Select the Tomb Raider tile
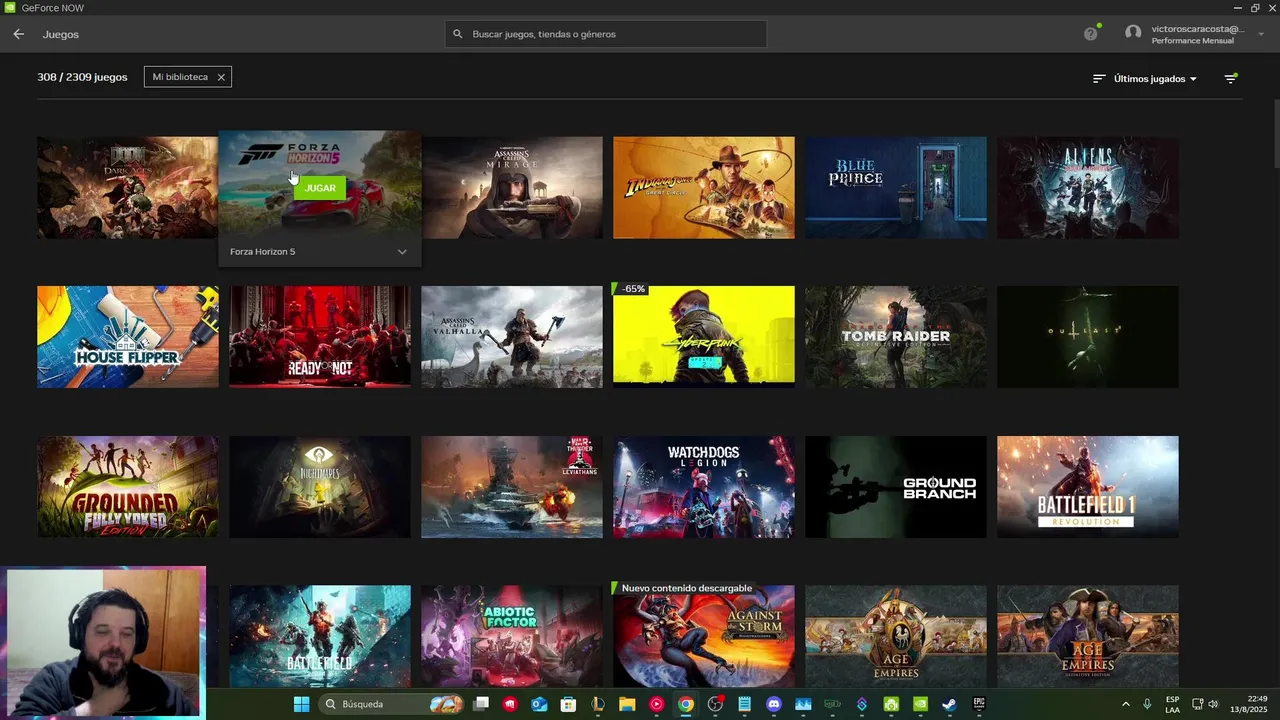Image resolution: width=1280 pixels, height=720 pixels. coord(896,337)
